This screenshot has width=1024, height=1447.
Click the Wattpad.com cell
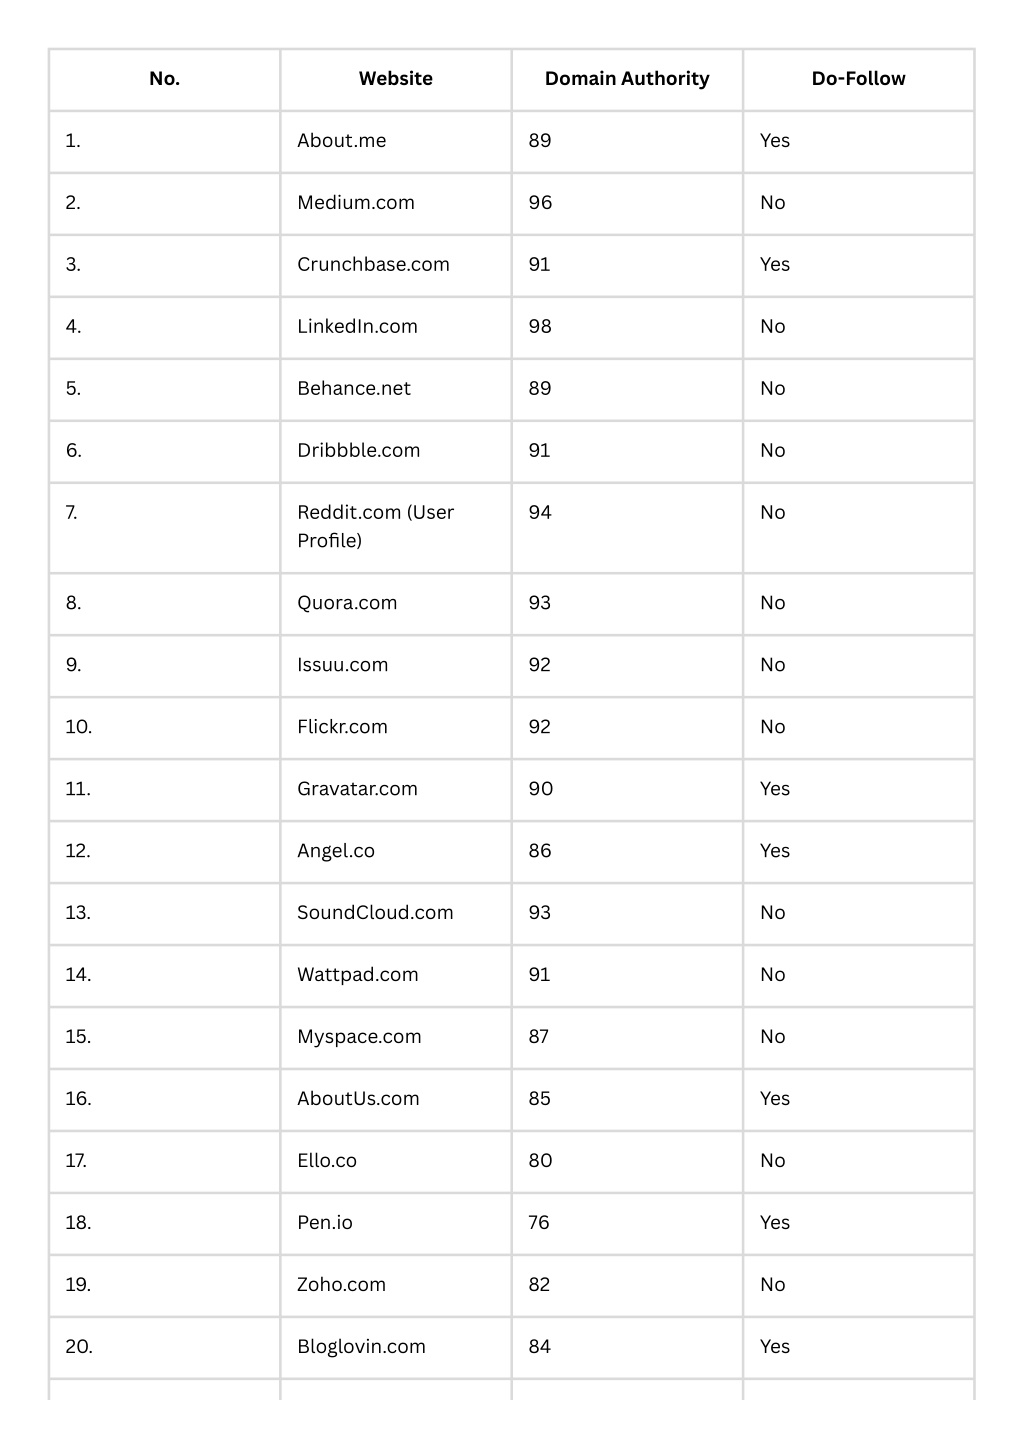358,975
